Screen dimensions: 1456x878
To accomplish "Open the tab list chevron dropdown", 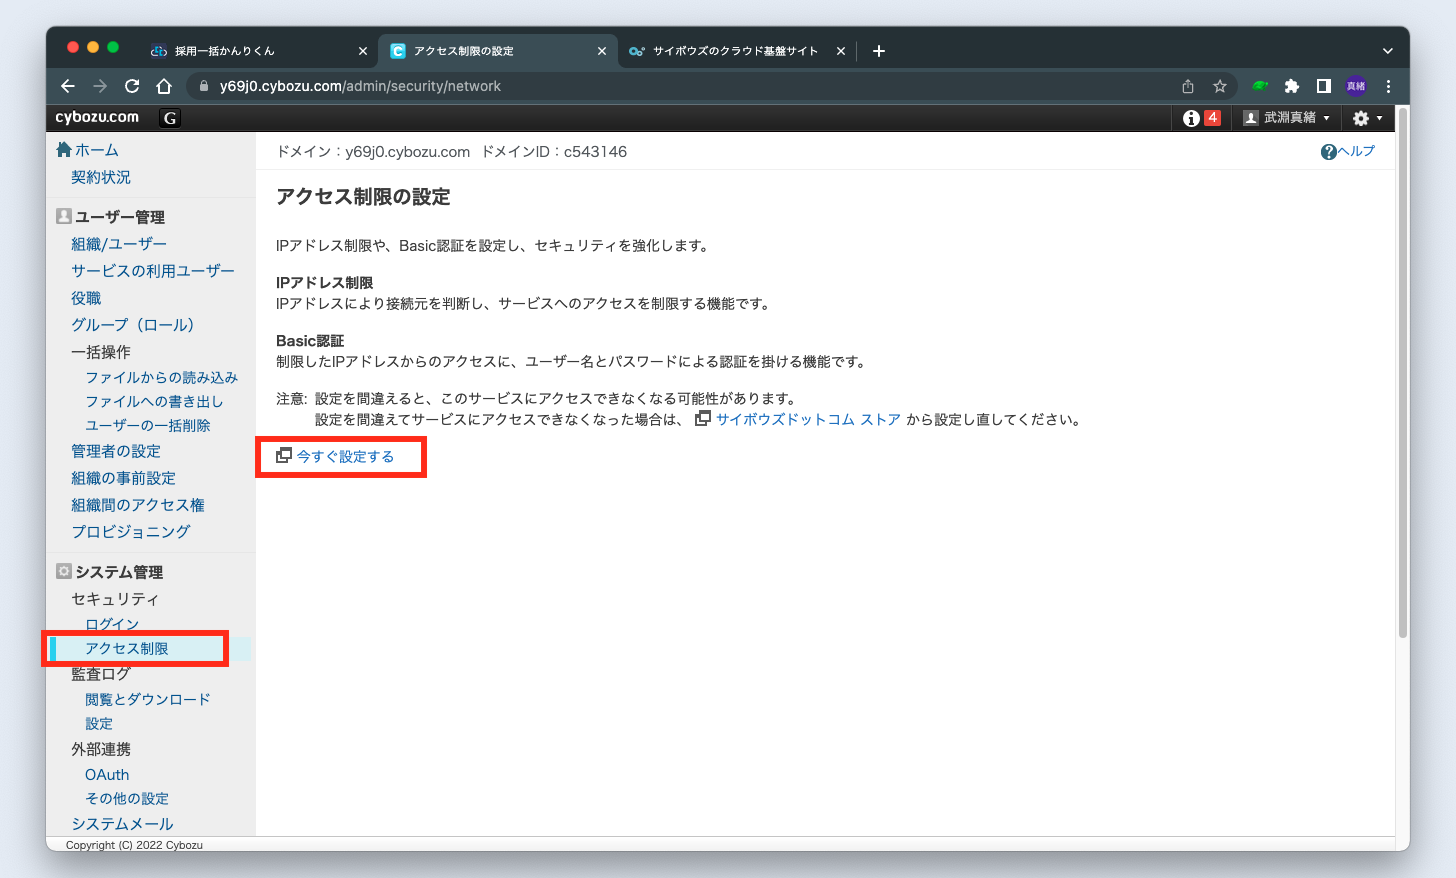I will pos(1387,51).
